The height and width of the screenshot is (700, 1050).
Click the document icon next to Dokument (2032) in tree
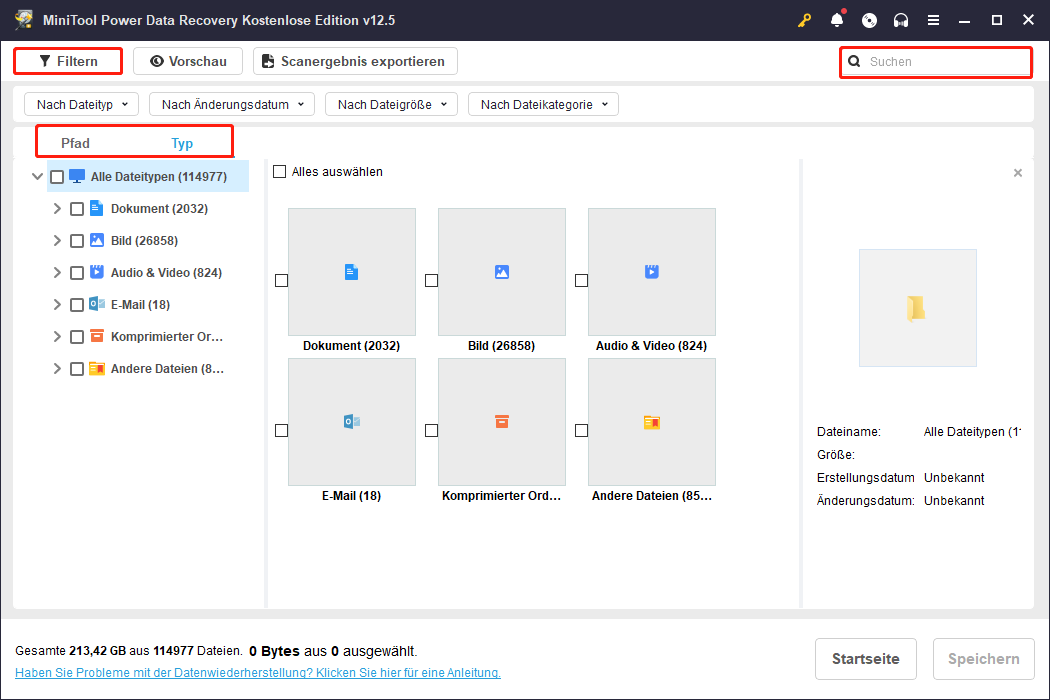coord(96,208)
